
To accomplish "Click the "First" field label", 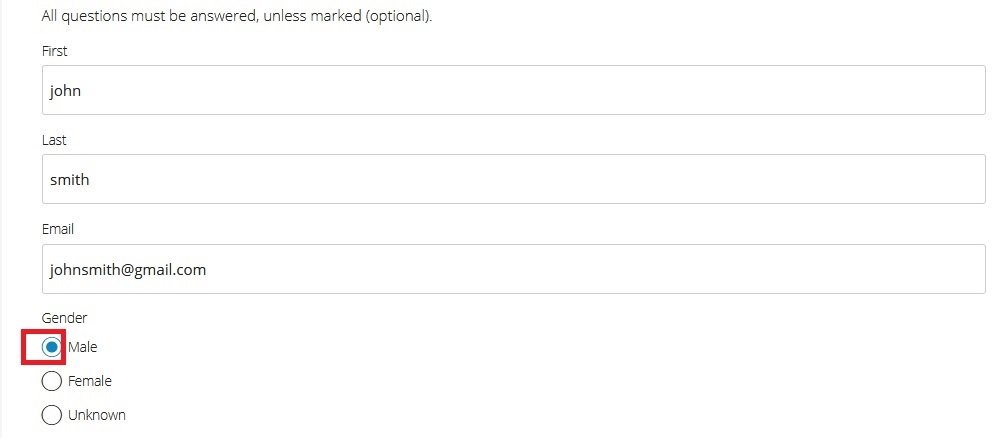I will coord(55,51).
